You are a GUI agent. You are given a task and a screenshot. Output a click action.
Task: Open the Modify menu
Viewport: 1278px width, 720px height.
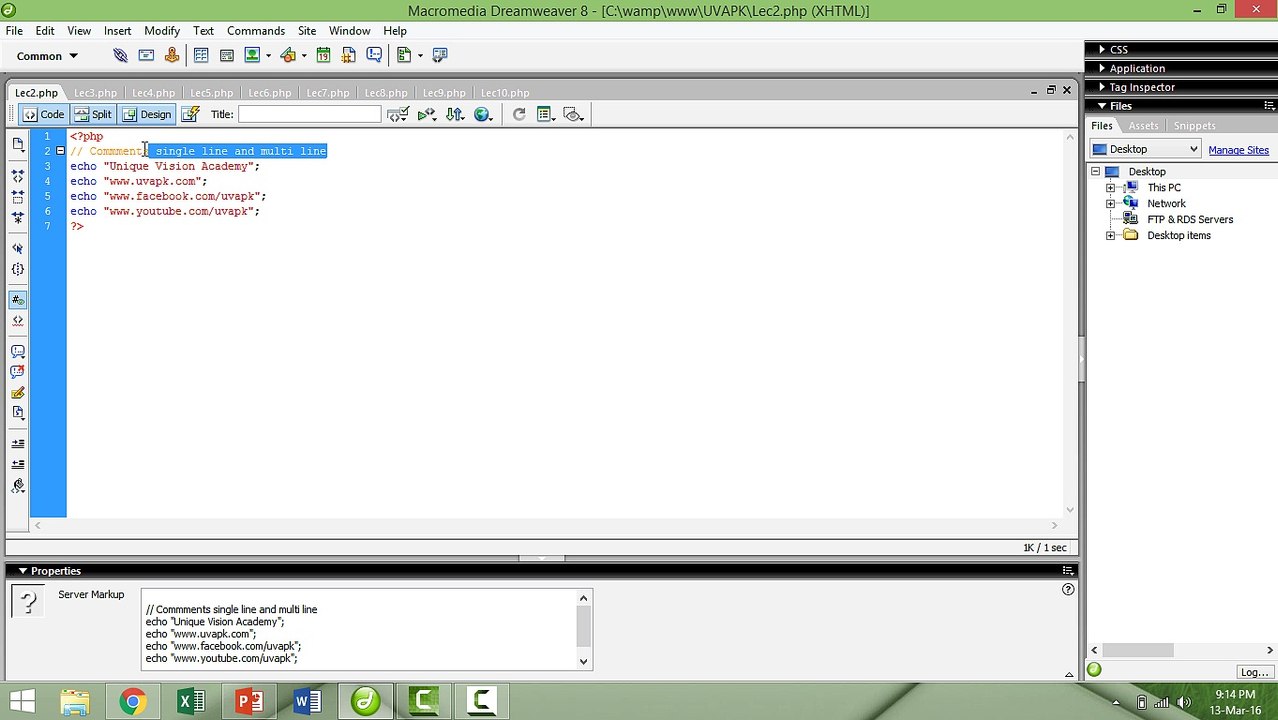click(162, 31)
